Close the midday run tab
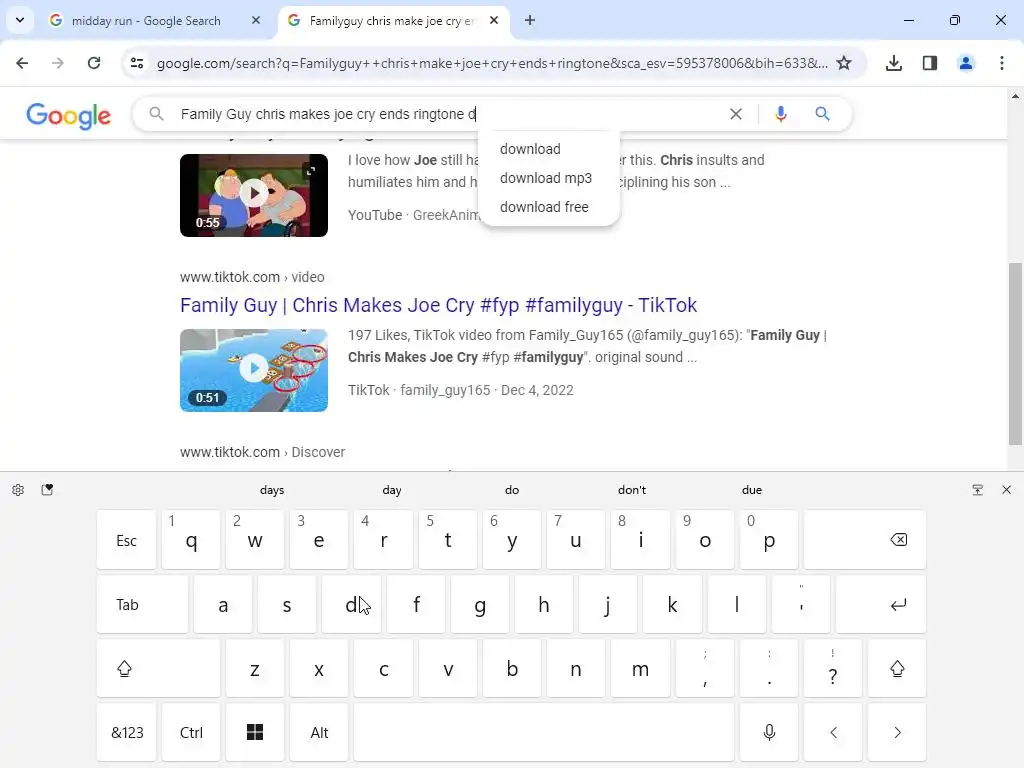Viewport: 1024px width, 768px height. pos(256,20)
